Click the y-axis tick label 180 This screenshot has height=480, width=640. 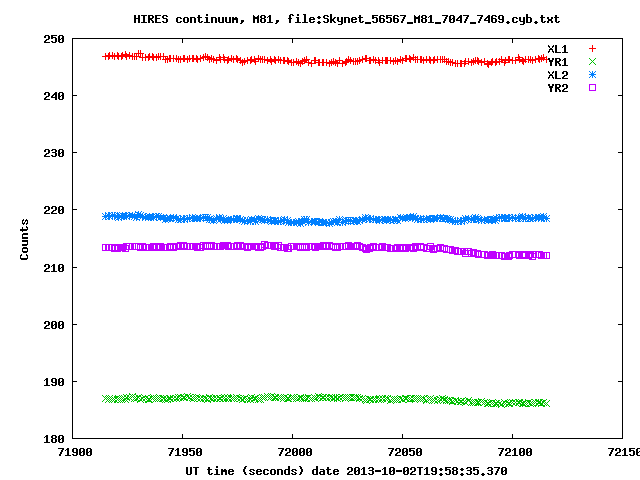point(54,440)
